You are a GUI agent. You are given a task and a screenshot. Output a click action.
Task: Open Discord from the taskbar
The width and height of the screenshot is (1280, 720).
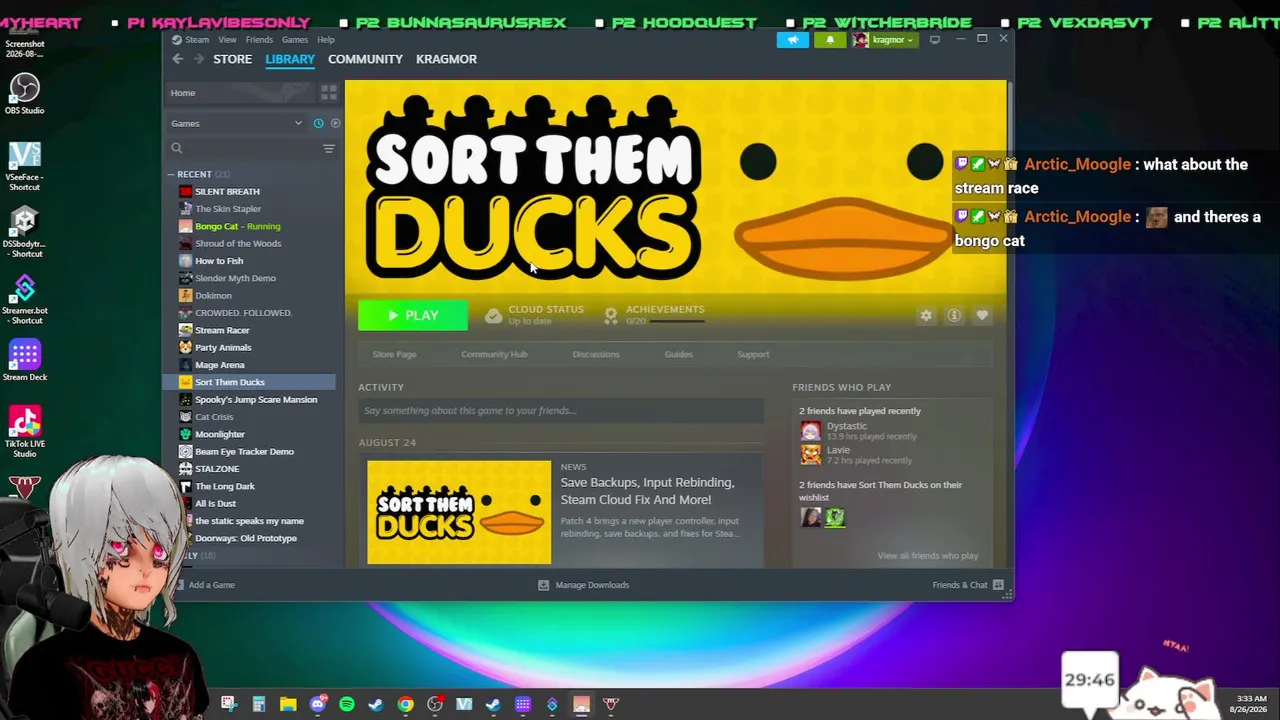click(318, 704)
